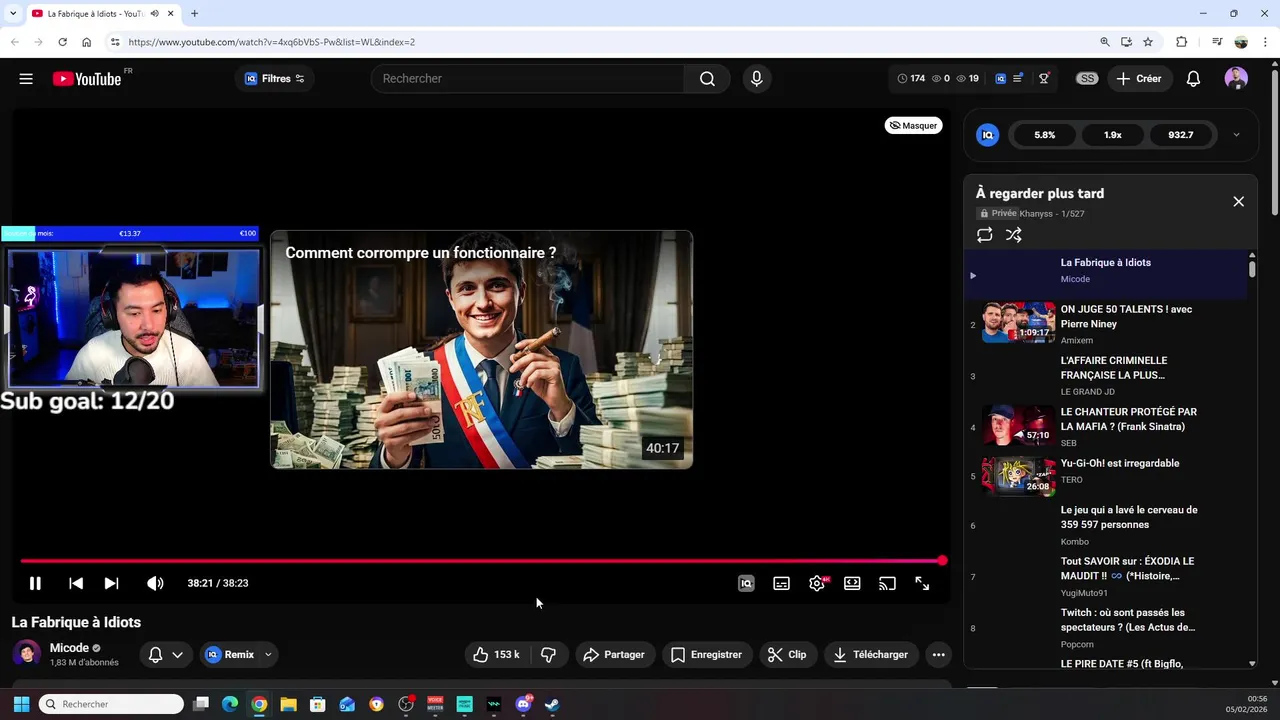Viewport: 1280px width, 720px height.
Task: Open Discord from the taskbar
Action: point(523,704)
